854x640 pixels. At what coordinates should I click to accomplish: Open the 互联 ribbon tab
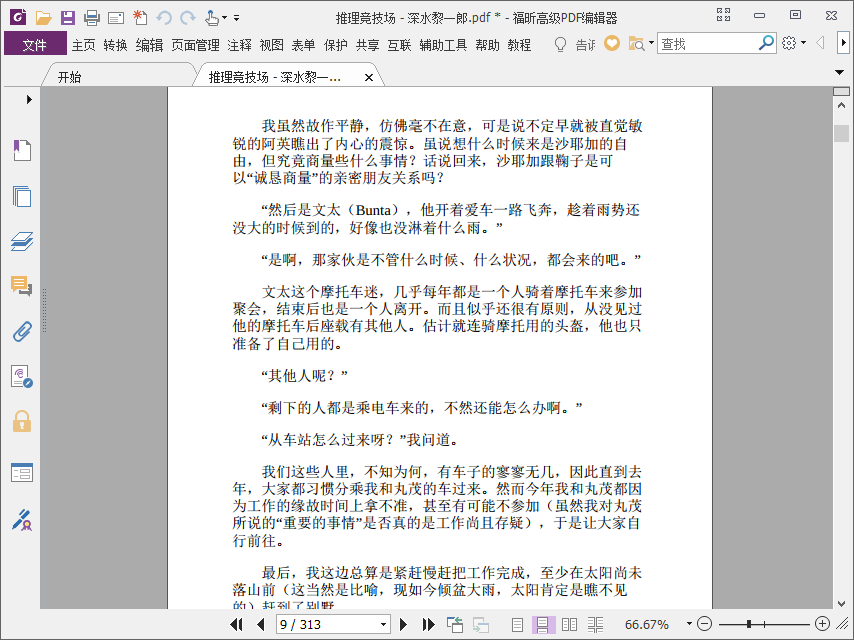coord(399,45)
